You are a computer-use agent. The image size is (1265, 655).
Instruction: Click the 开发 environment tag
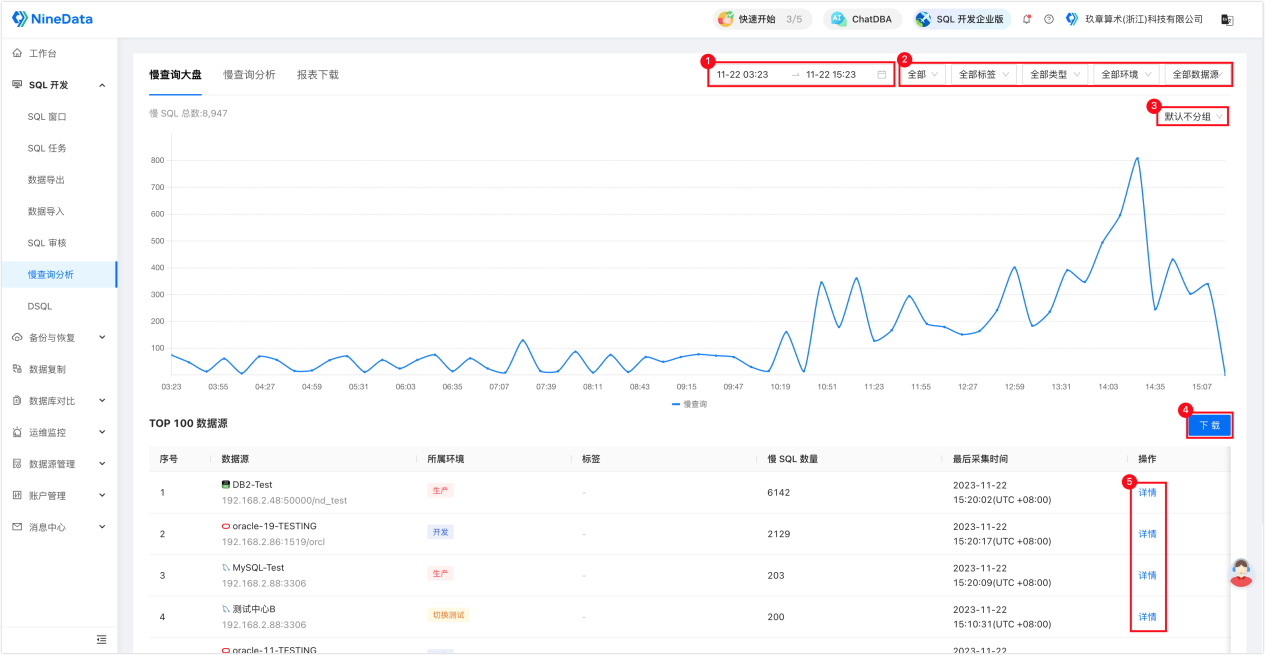coord(440,532)
